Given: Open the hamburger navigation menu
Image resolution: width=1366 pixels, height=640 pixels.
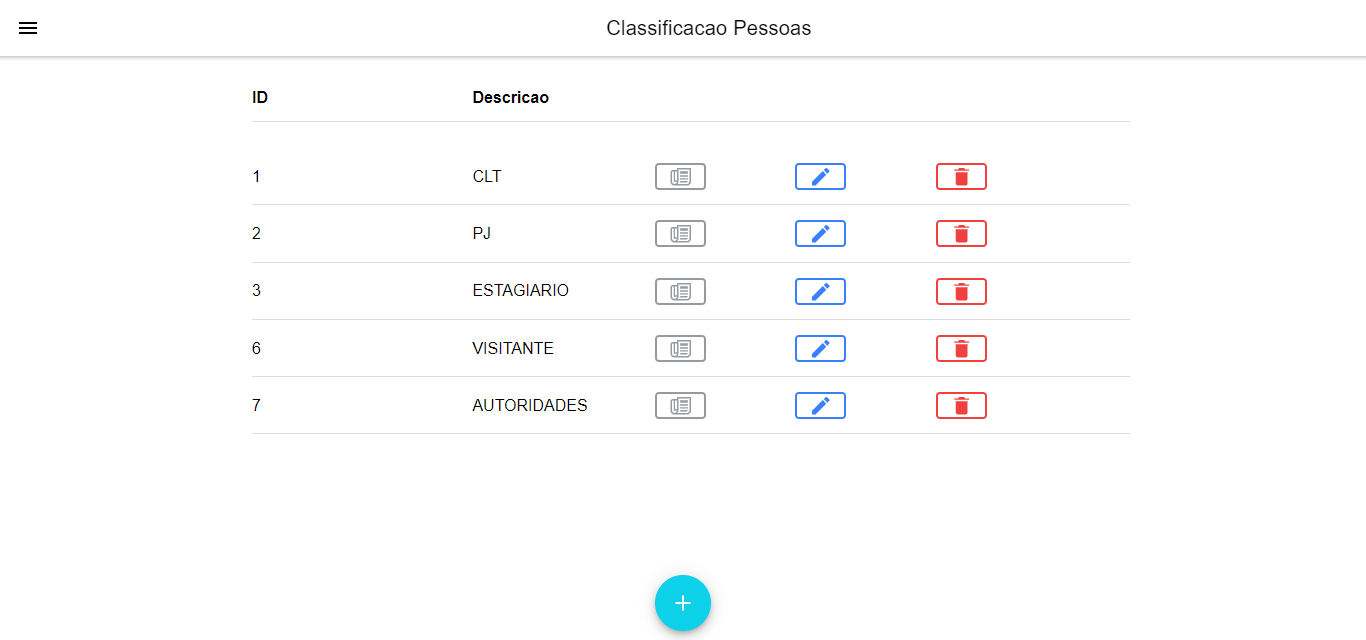Looking at the screenshot, I should [28, 28].
